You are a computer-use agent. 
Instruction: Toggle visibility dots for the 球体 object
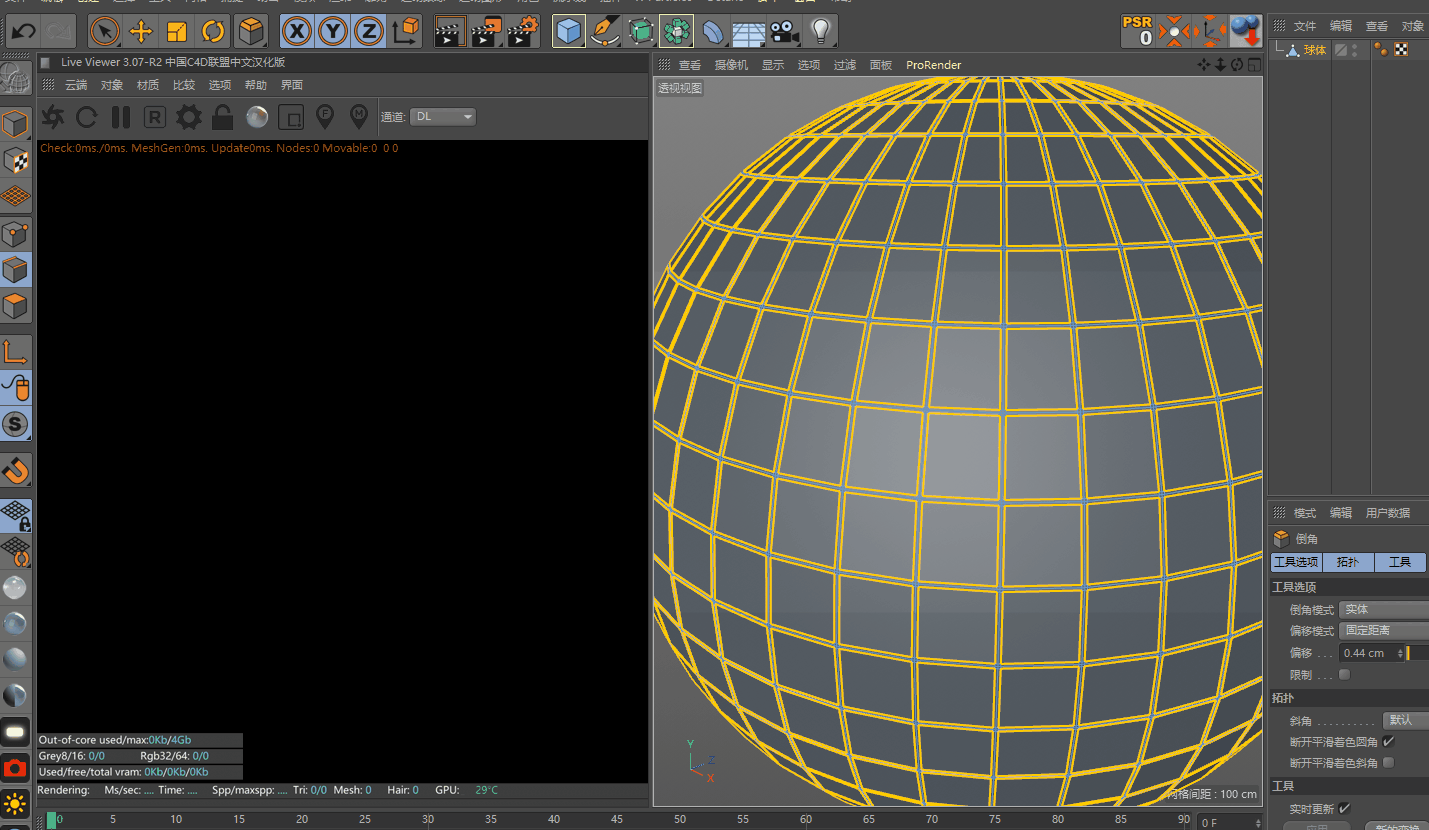1355,50
